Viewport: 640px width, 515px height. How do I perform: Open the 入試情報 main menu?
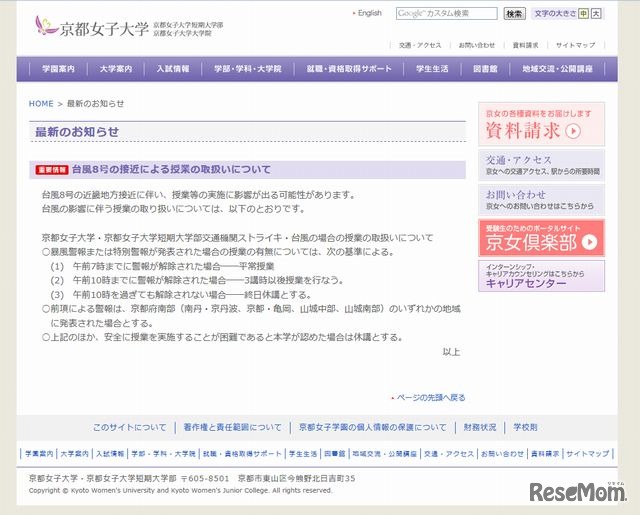point(173,69)
